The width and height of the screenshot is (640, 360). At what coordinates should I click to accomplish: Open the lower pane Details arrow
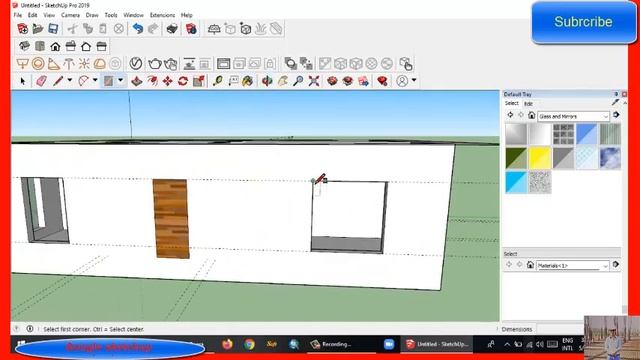coord(616,265)
